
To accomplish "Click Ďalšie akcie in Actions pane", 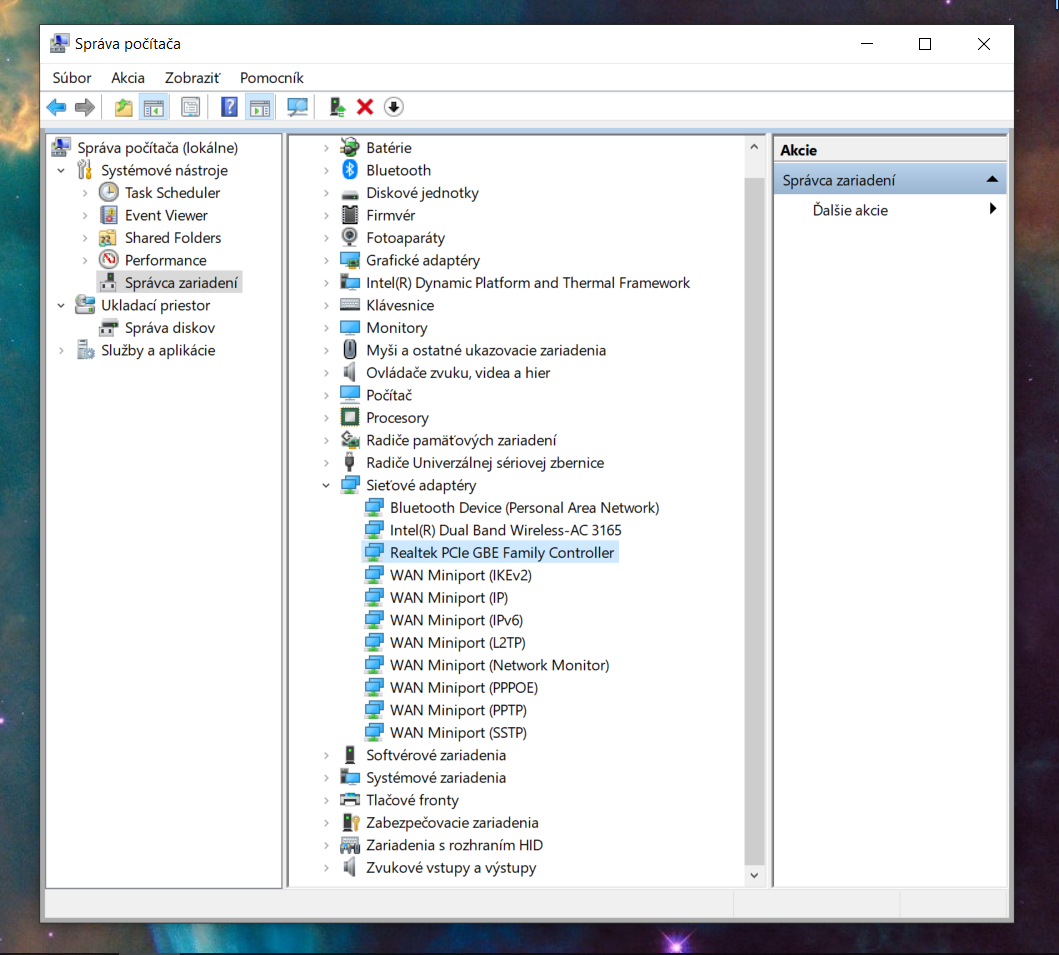I will click(850, 210).
